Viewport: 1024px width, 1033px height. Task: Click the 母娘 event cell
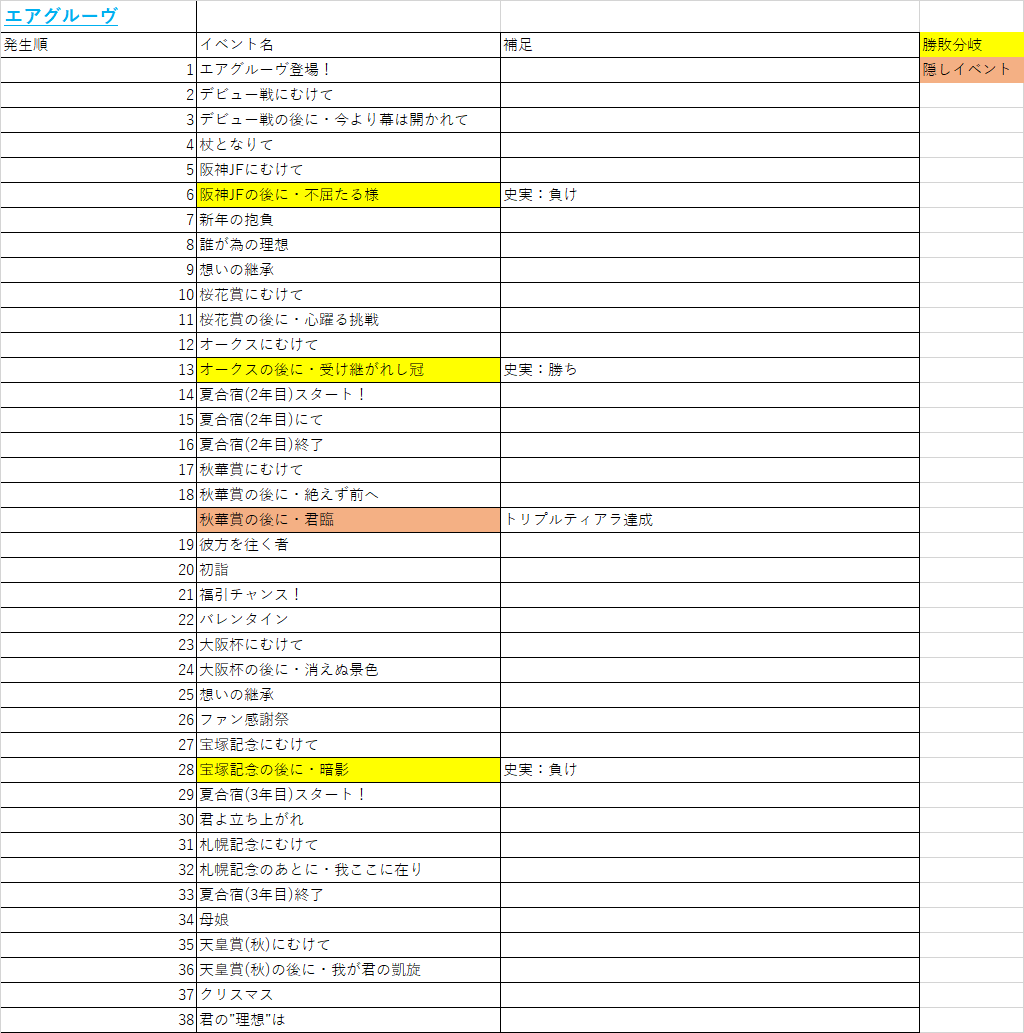(348, 920)
